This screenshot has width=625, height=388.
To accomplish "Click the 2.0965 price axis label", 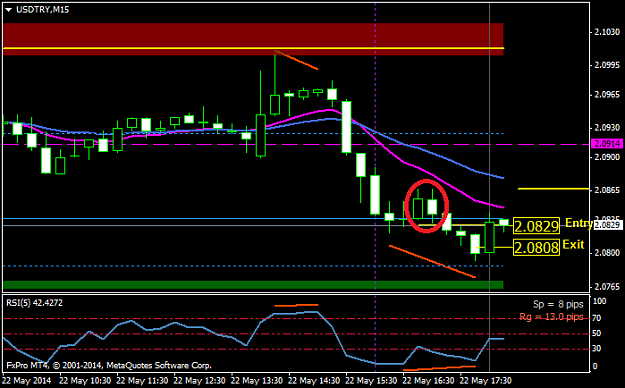I will coord(607,95).
